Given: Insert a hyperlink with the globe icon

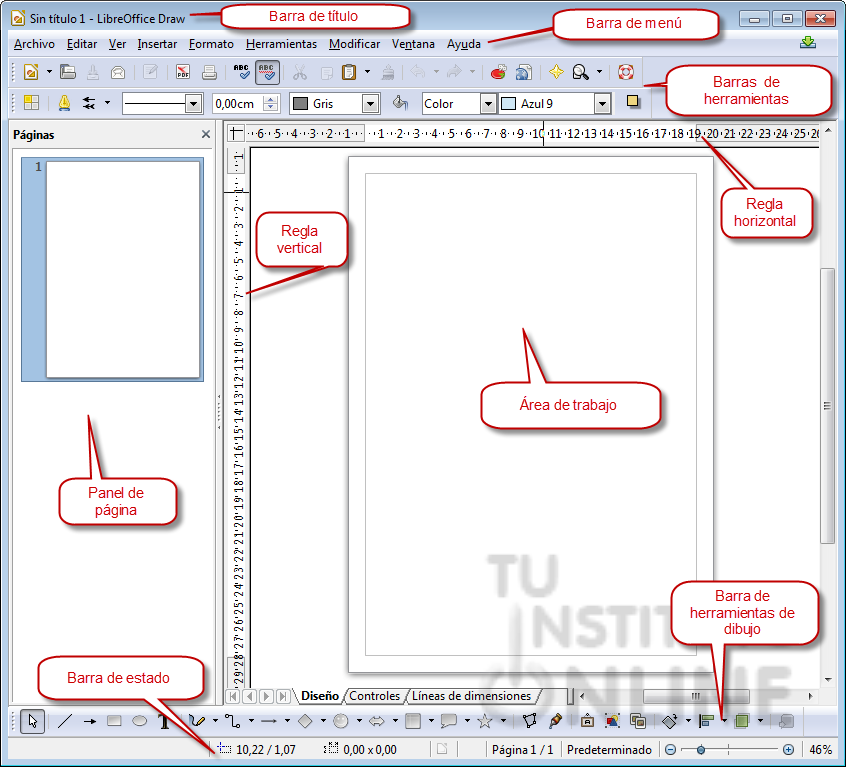Looking at the screenshot, I should [x=523, y=72].
